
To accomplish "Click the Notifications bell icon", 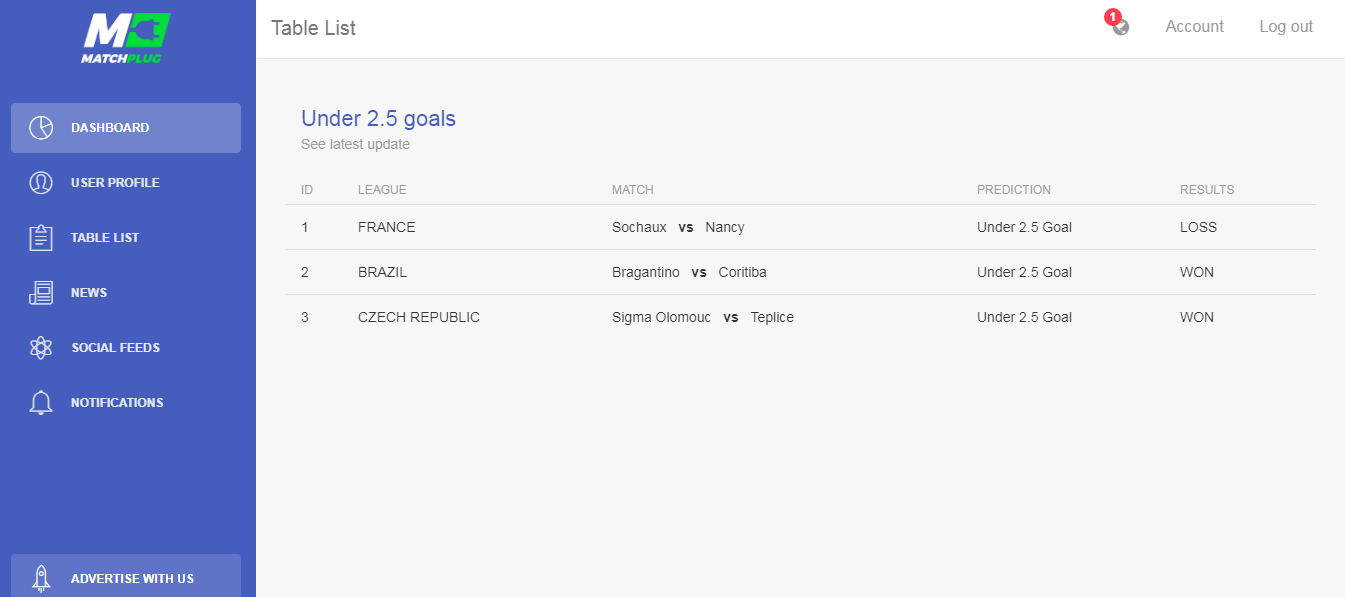I will (x=41, y=403).
